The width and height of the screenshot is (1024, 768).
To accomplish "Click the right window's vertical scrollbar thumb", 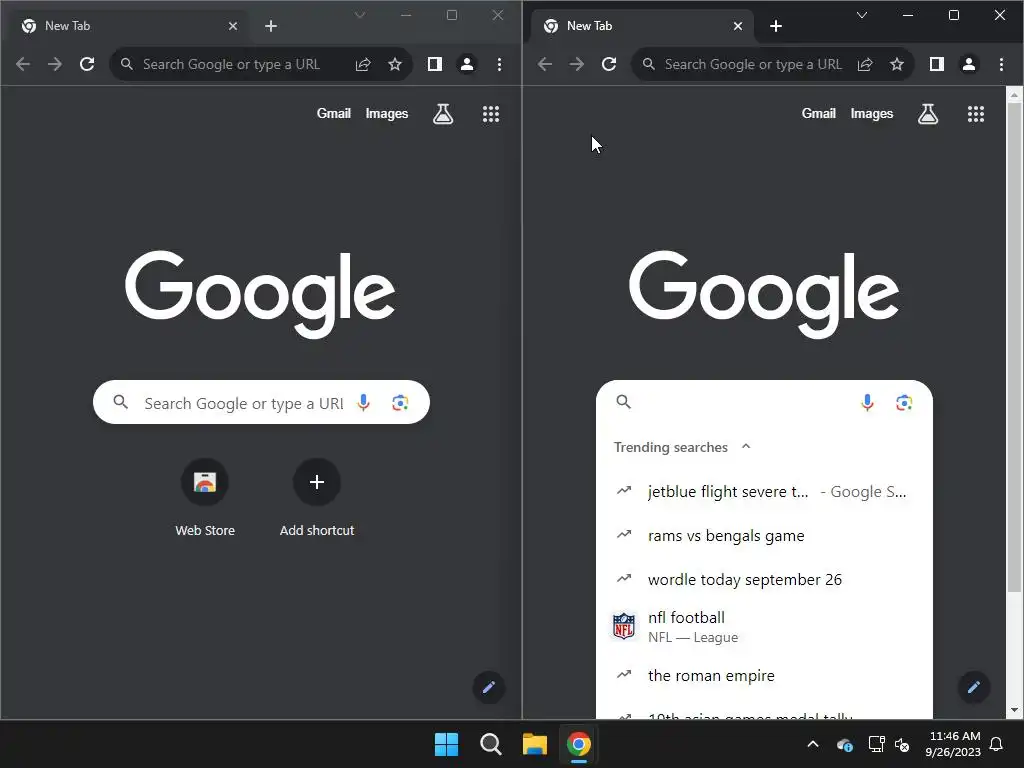I will [x=1014, y=349].
